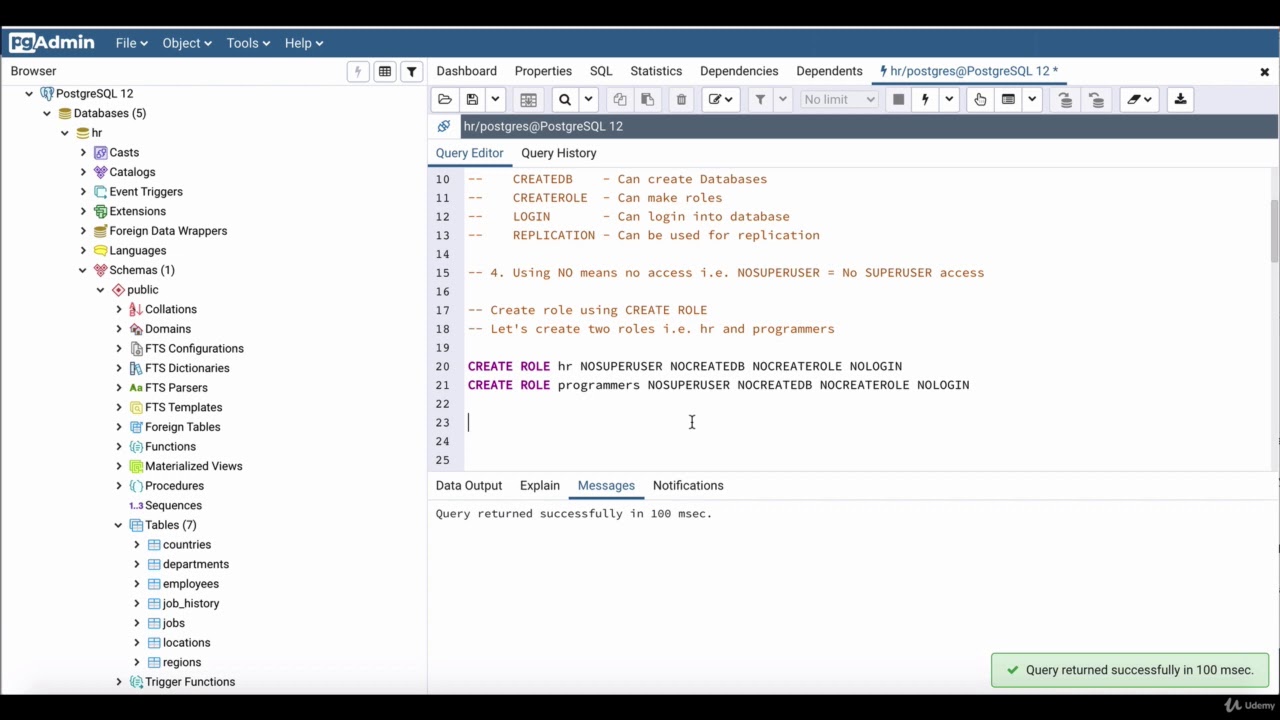Collapse the Tables (7) node
This screenshot has width=1280, height=720.
click(x=119, y=525)
